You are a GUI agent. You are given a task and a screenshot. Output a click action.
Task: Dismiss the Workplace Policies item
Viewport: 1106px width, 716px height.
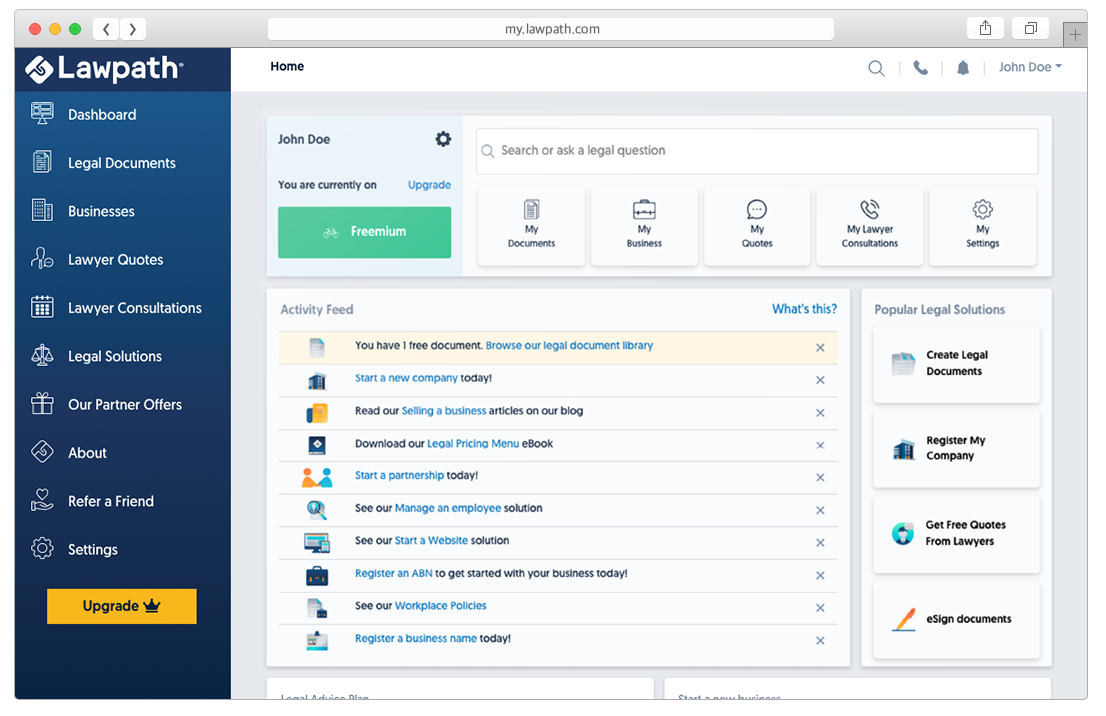coord(820,608)
